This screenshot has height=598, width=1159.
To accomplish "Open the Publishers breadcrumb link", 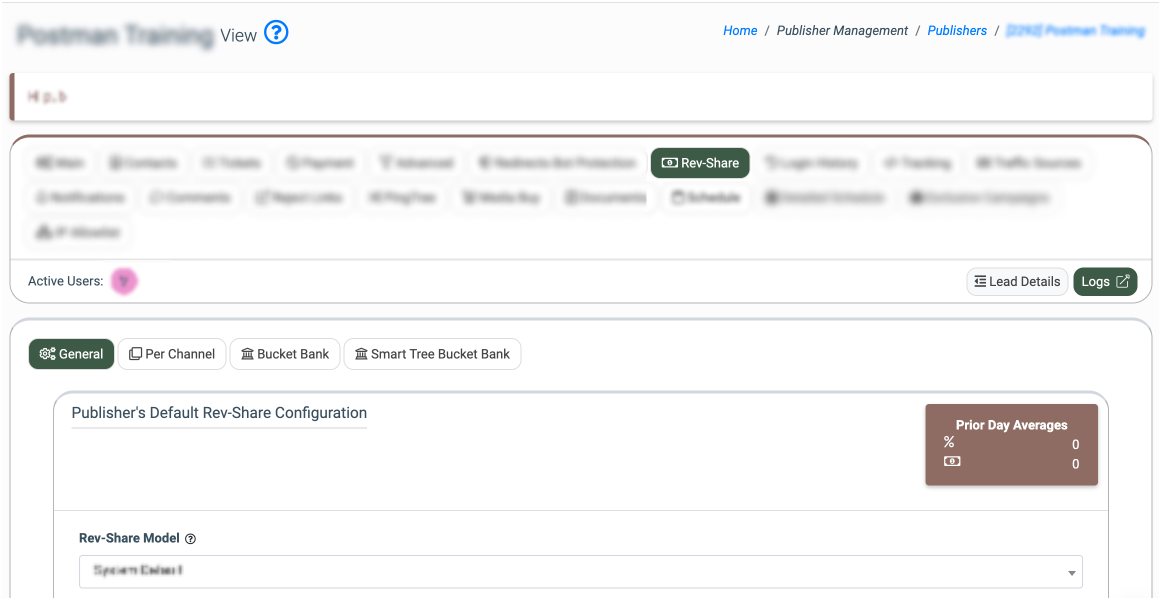I will click(957, 30).
